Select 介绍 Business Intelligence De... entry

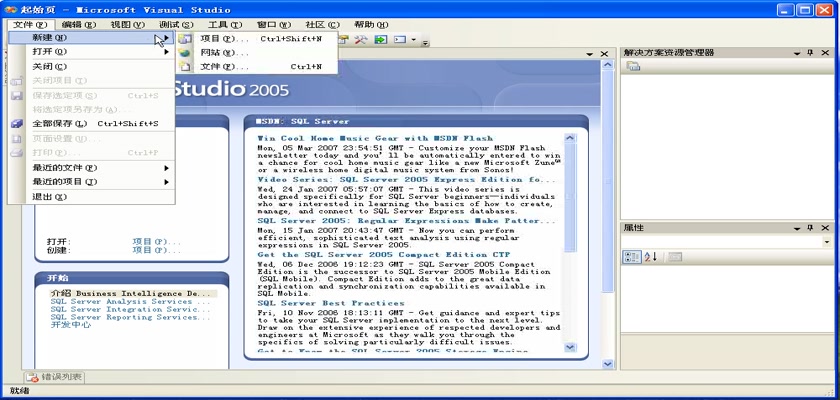click(133, 293)
